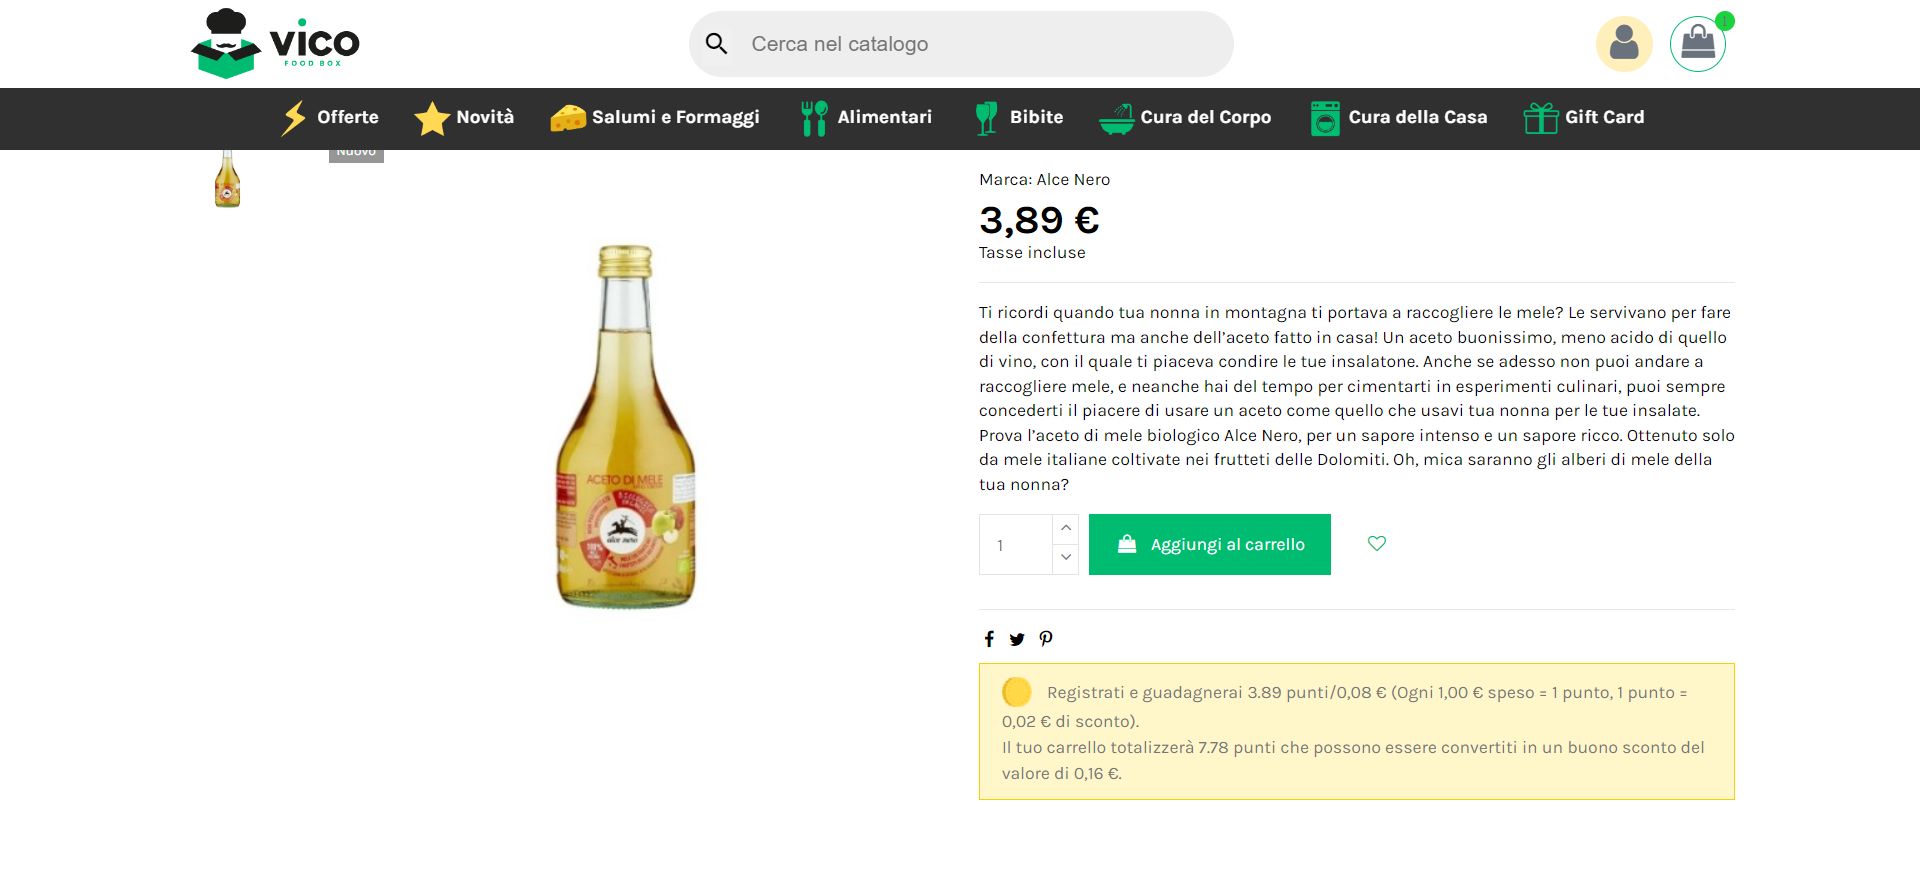
Task: Open Salumi e Formaggi category
Action: (655, 118)
